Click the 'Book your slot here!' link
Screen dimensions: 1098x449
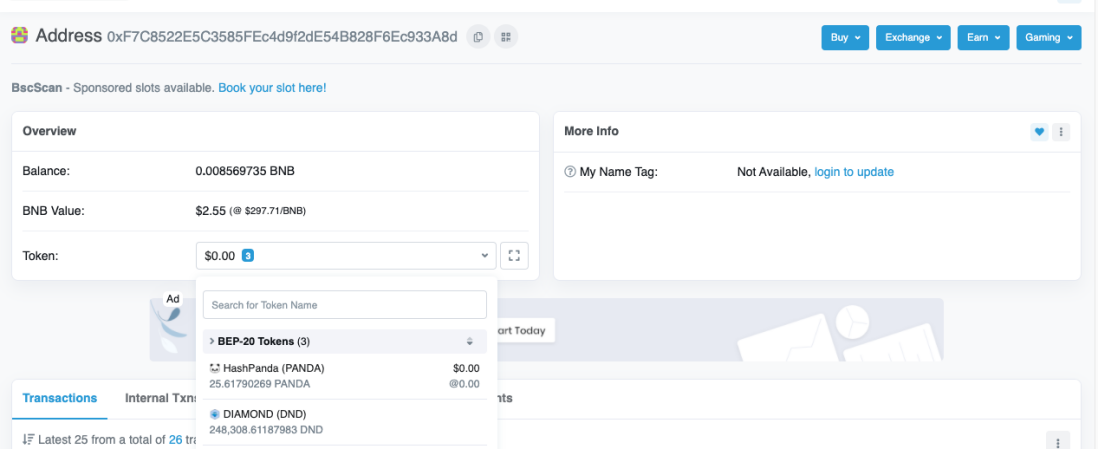[272, 88]
